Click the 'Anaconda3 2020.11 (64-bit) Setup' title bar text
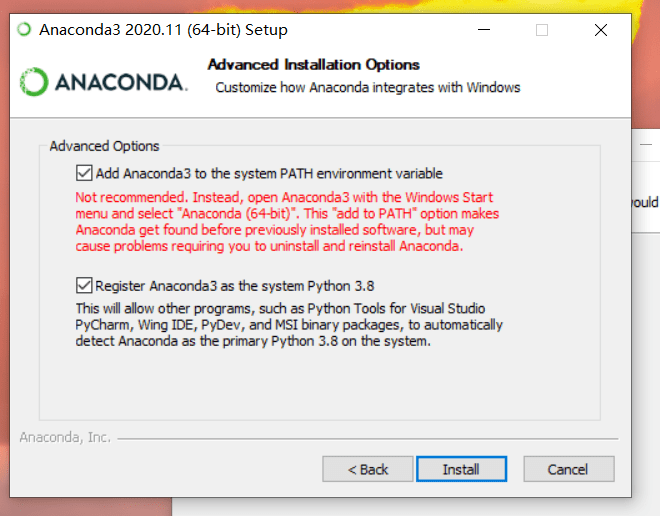This screenshot has width=660, height=516. click(163, 30)
